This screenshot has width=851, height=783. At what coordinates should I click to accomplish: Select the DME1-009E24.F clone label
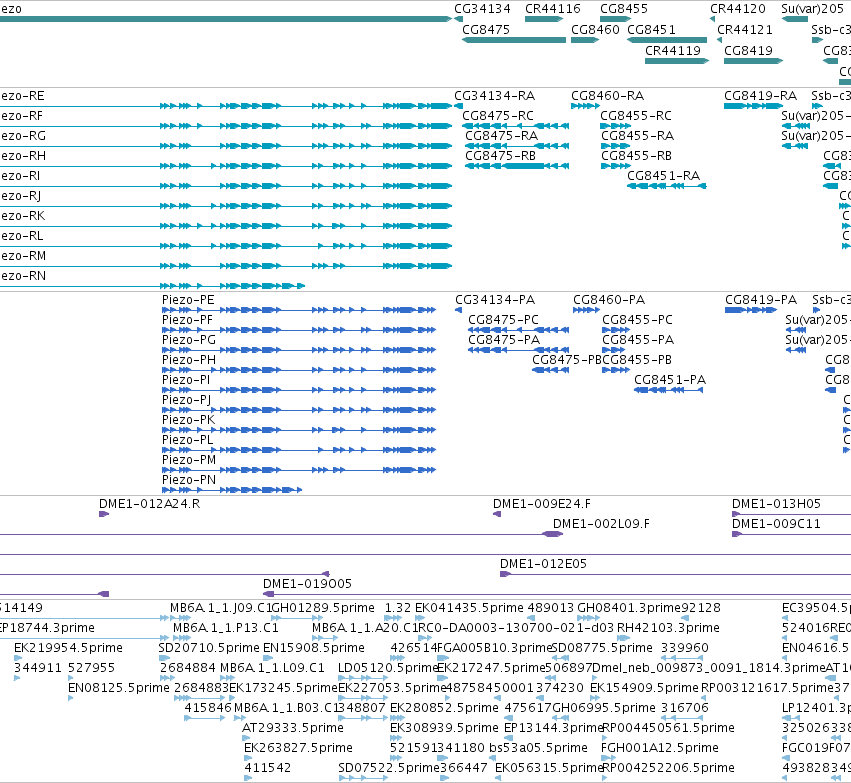click(542, 504)
